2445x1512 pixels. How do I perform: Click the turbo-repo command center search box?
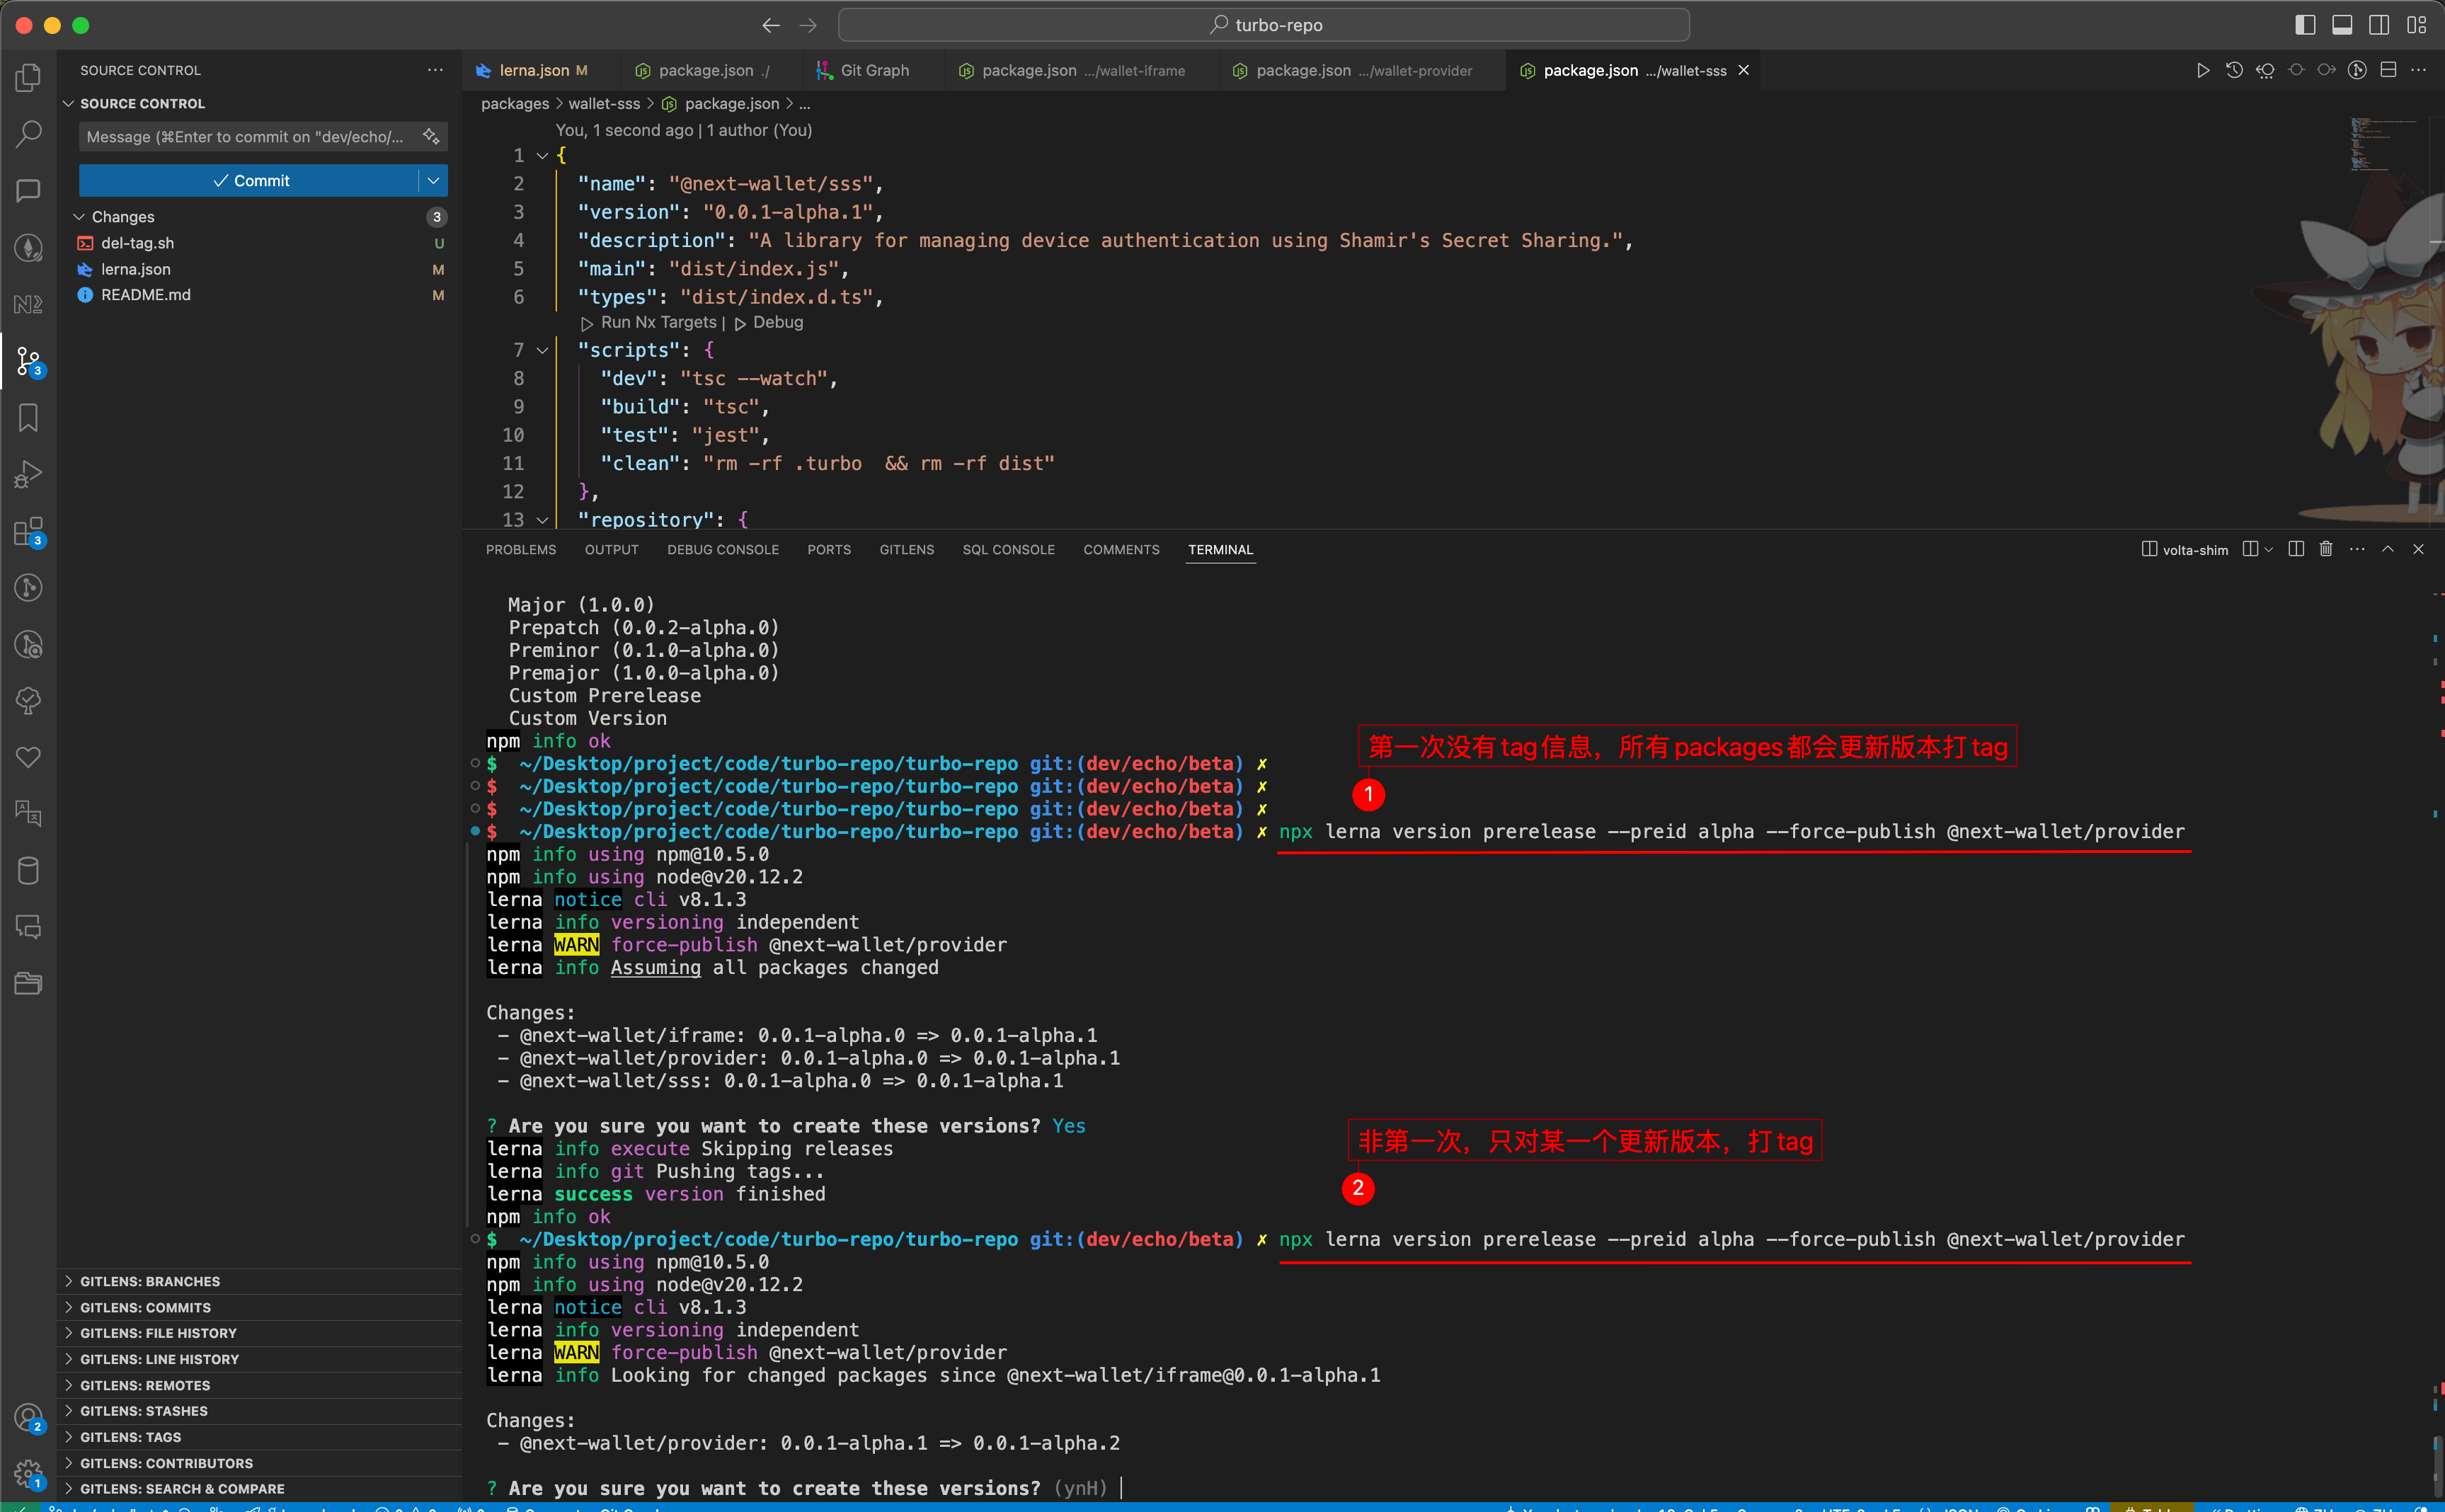pos(1263,25)
